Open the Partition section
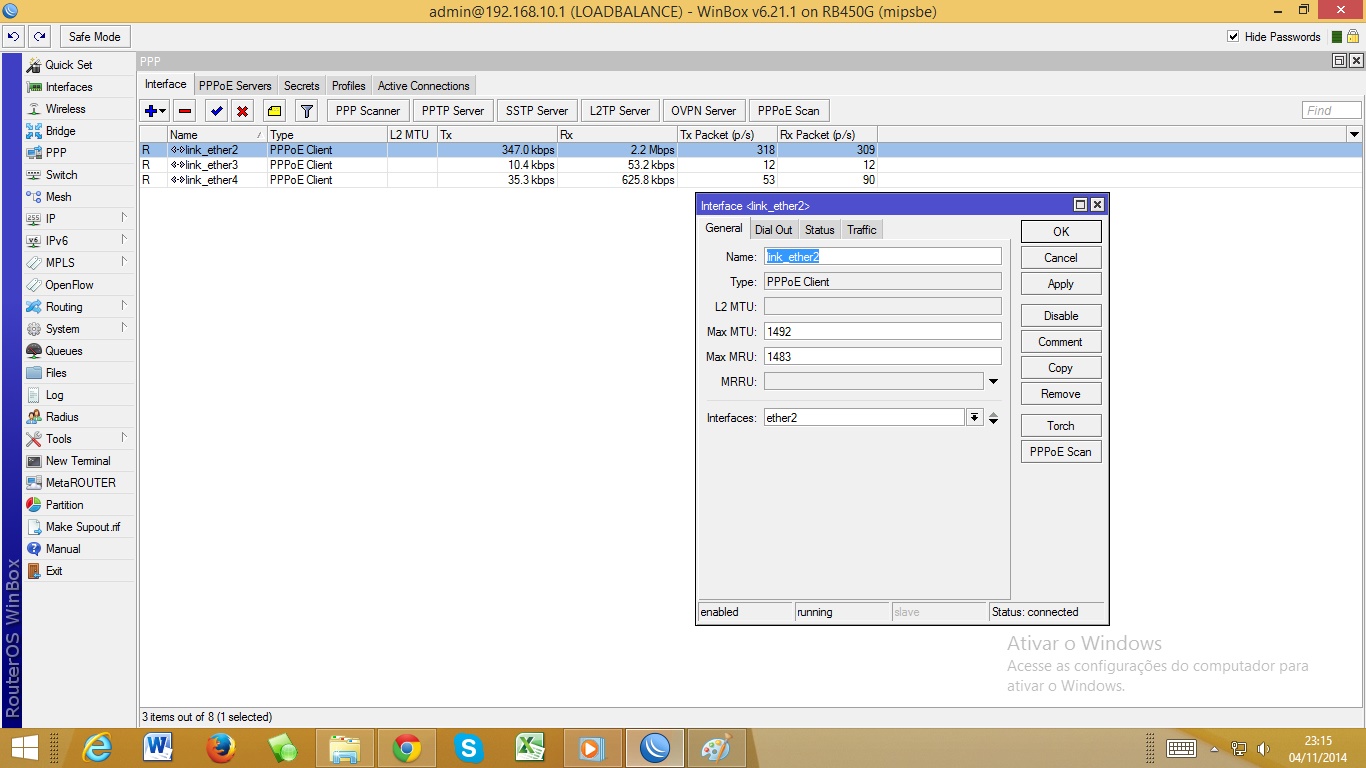 click(65, 505)
